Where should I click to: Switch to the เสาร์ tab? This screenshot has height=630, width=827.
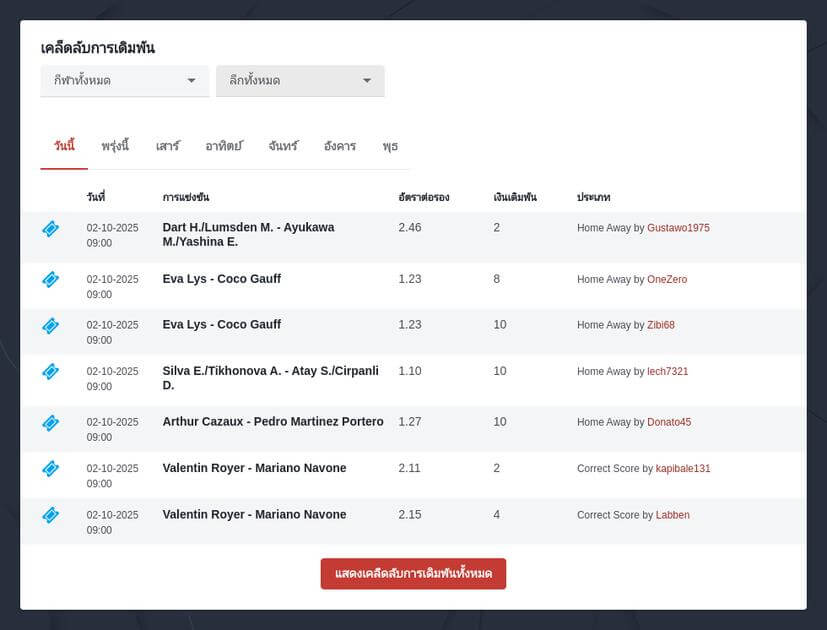click(x=168, y=146)
